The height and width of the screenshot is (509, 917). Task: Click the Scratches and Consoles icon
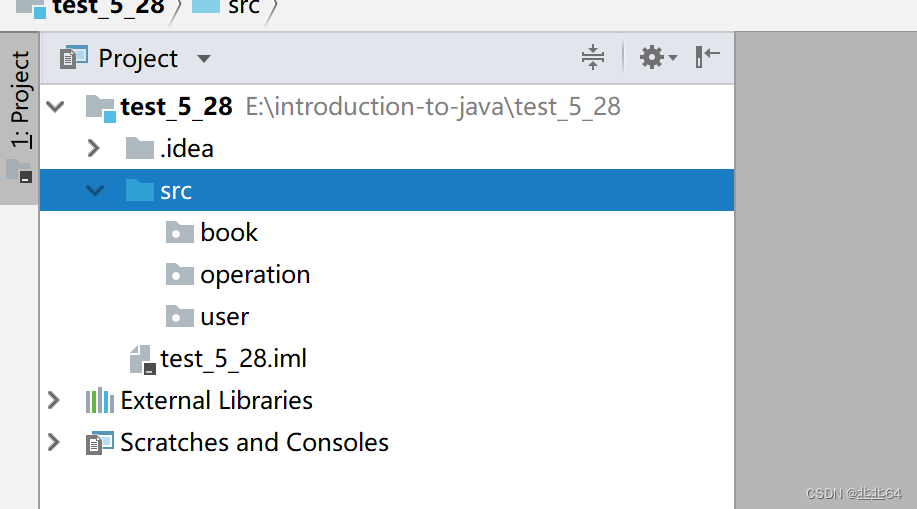[99, 443]
